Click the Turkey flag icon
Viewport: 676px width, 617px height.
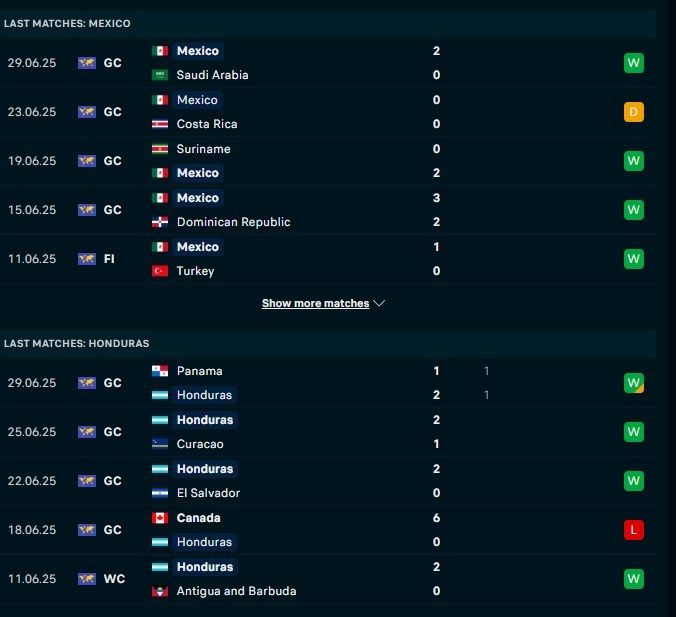coord(160,271)
